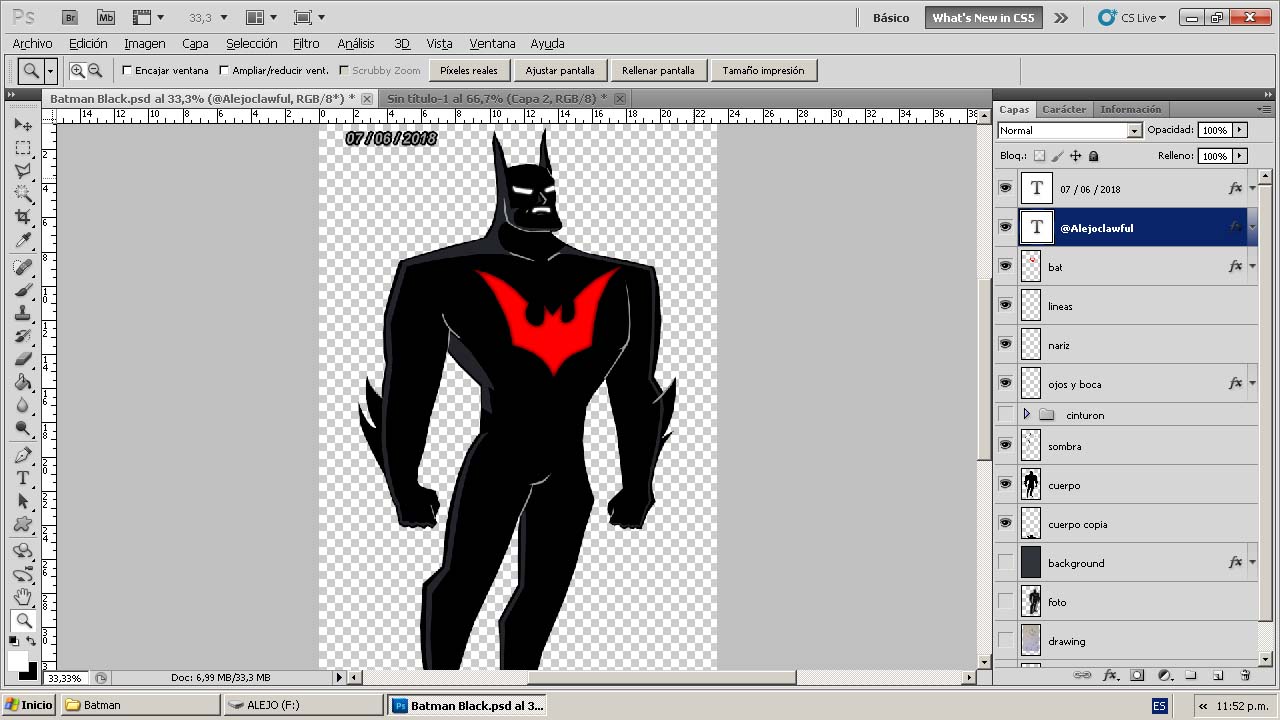Expand the cinturon layer group
Image resolution: width=1280 pixels, height=720 pixels.
[1026, 414]
